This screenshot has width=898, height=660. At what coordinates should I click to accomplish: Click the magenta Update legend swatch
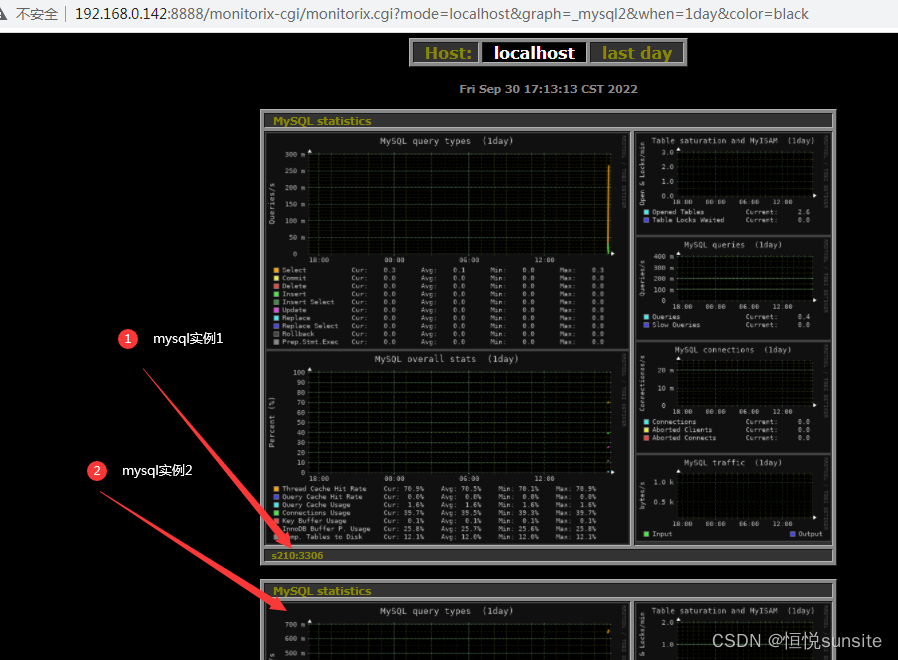[277, 310]
